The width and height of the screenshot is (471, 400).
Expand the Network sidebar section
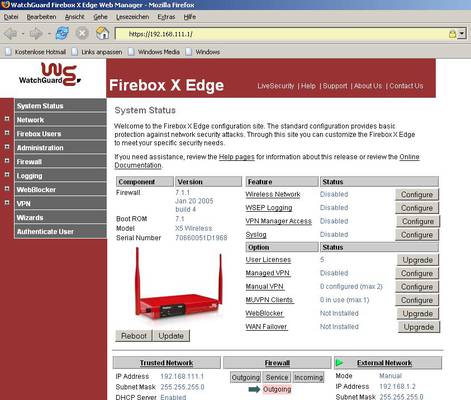click(7, 119)
